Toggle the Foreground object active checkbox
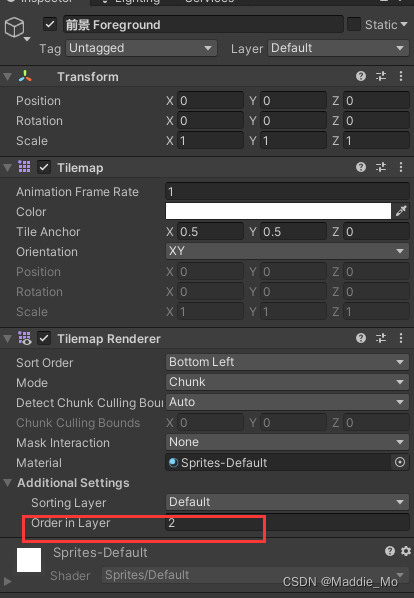Viewport: 414px width, 598px height. coord(50,25)
